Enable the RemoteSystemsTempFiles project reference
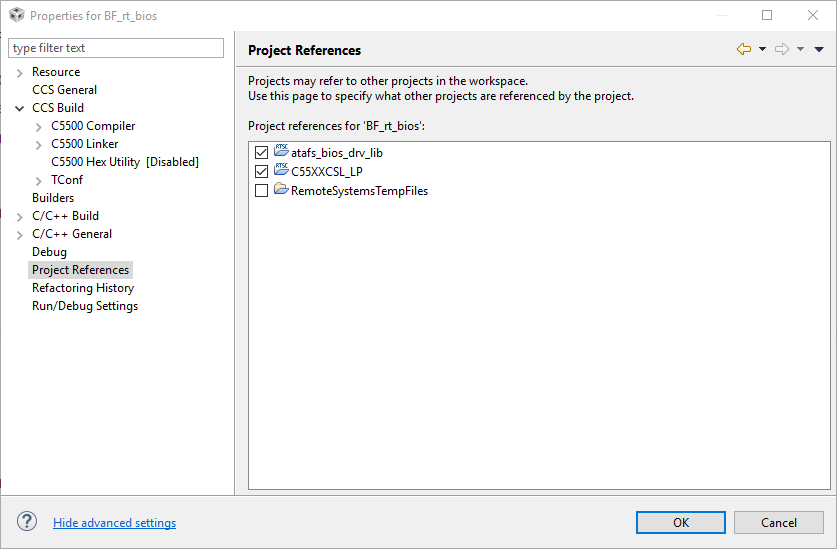837x549 pixels. [262, 191]
